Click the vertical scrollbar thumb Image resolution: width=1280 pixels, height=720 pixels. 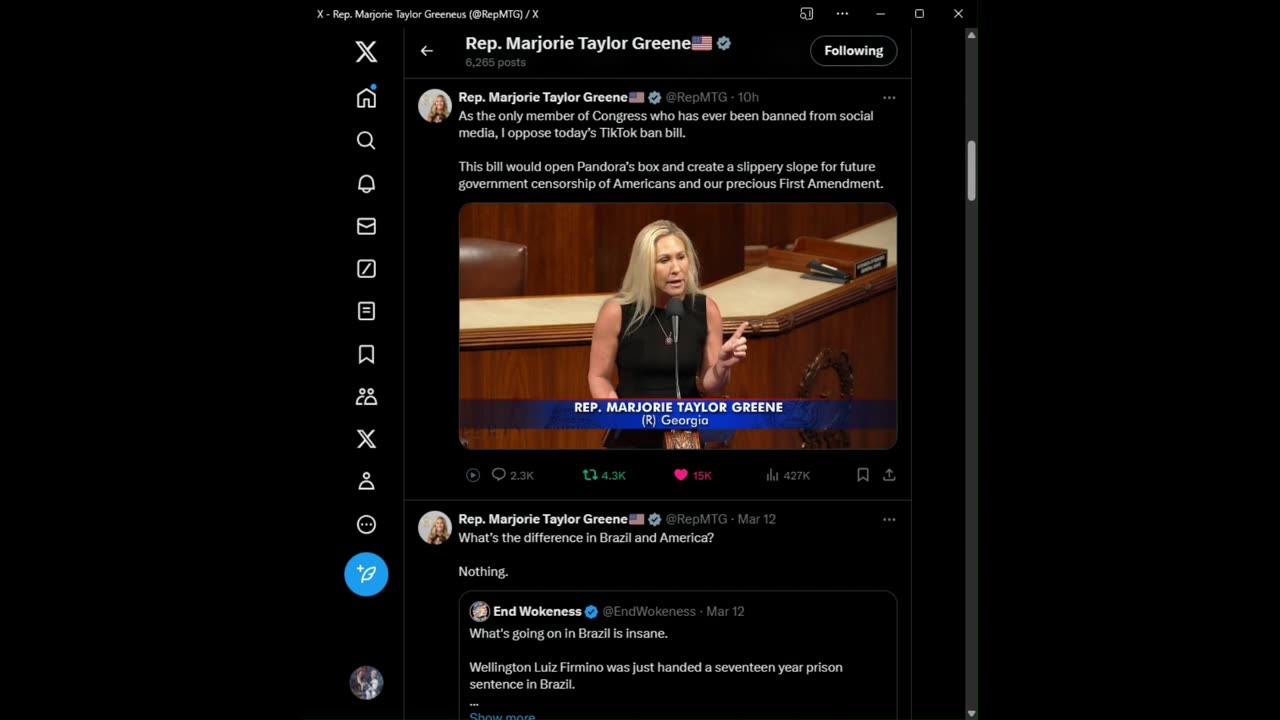coord(971,171)
